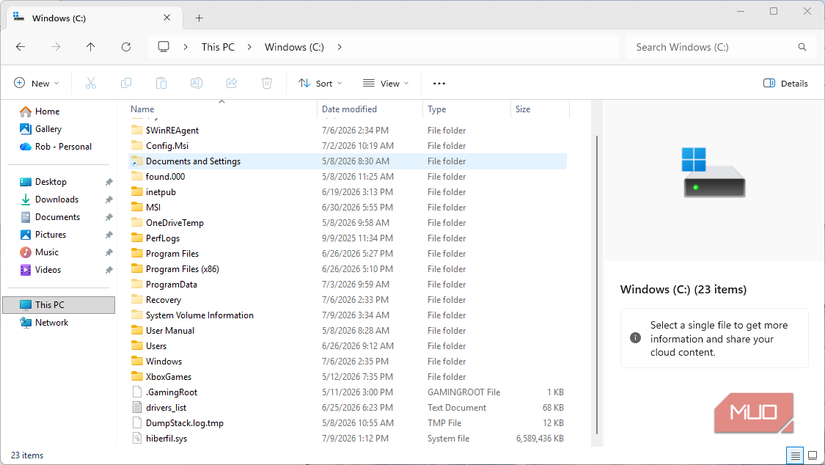The image size is (825, 465).
Task: Select the PerfLogs folder
Action: [347, 238]
